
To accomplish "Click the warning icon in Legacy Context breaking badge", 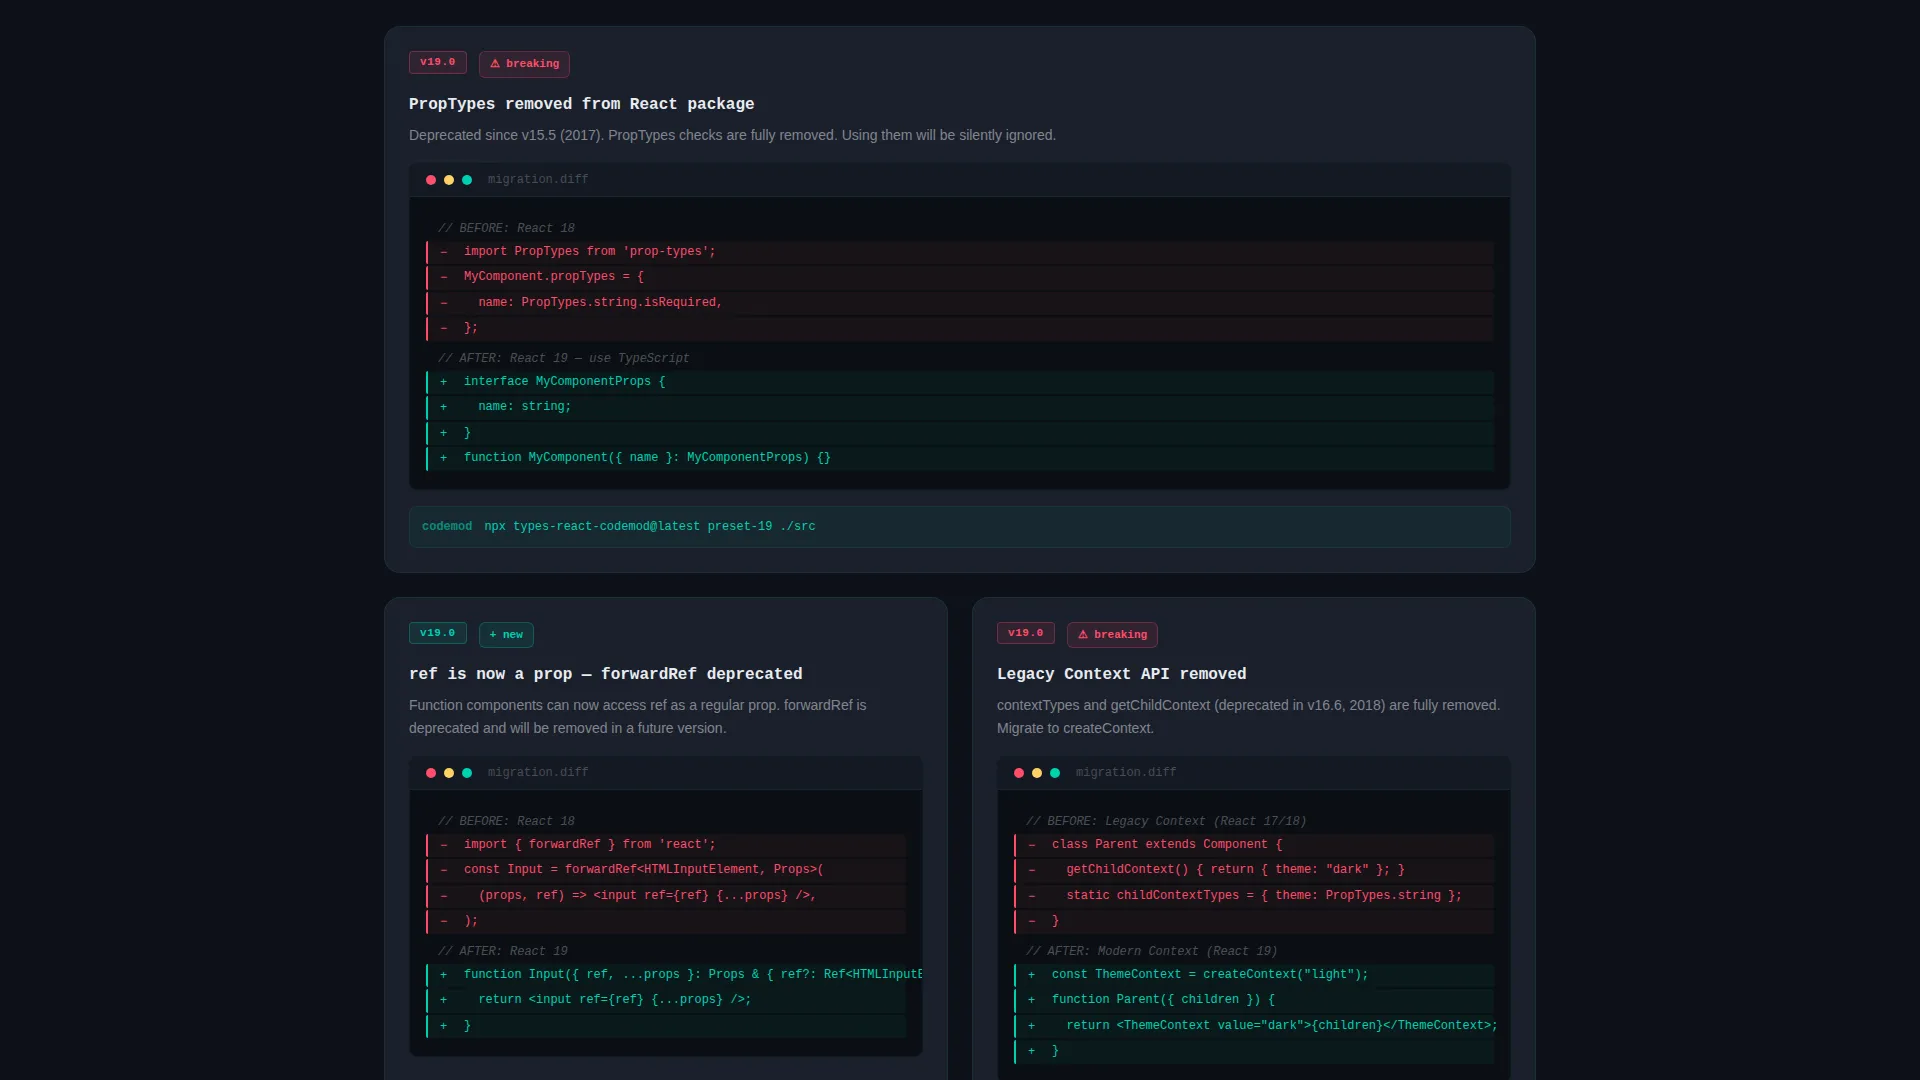I will click(1083, 635).
